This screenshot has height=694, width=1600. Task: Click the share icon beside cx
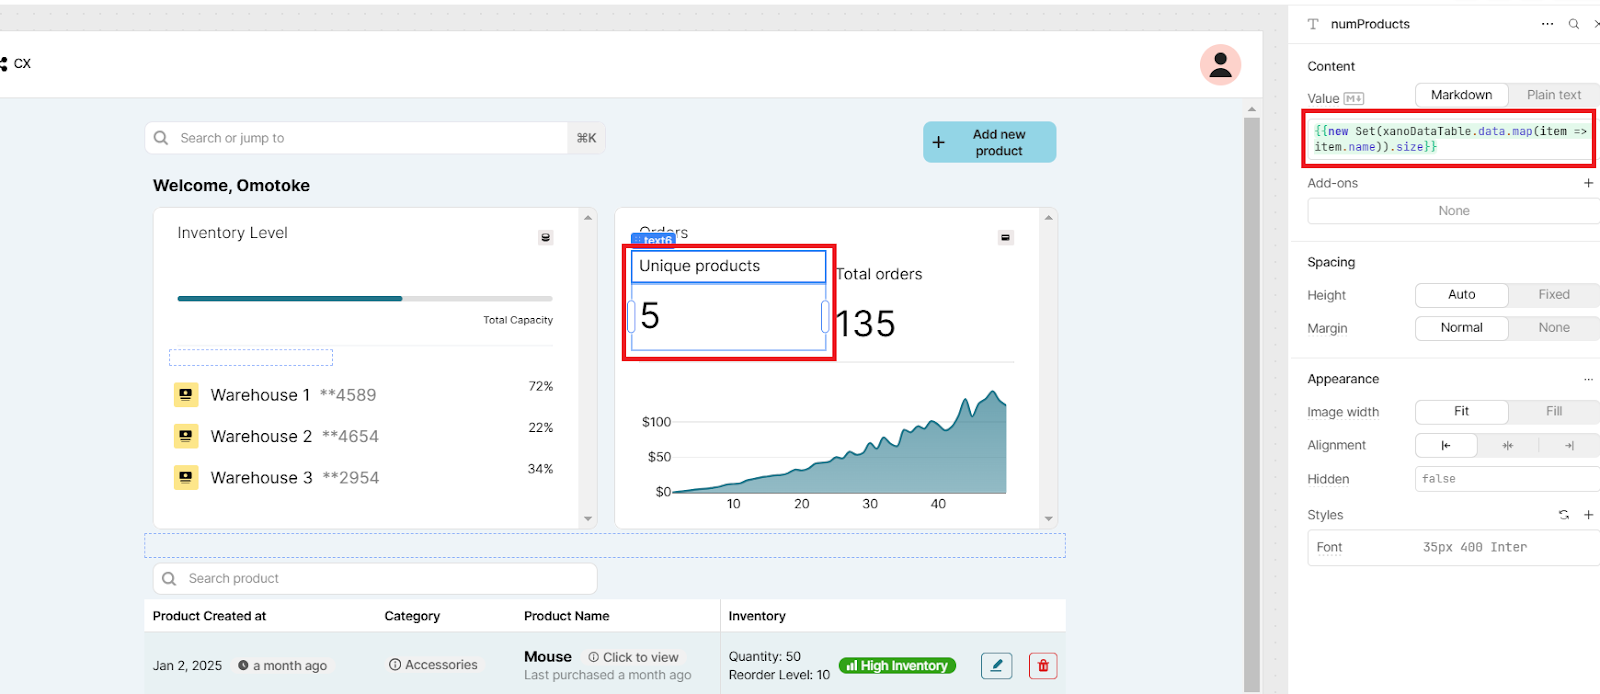(x=3, y=63)
